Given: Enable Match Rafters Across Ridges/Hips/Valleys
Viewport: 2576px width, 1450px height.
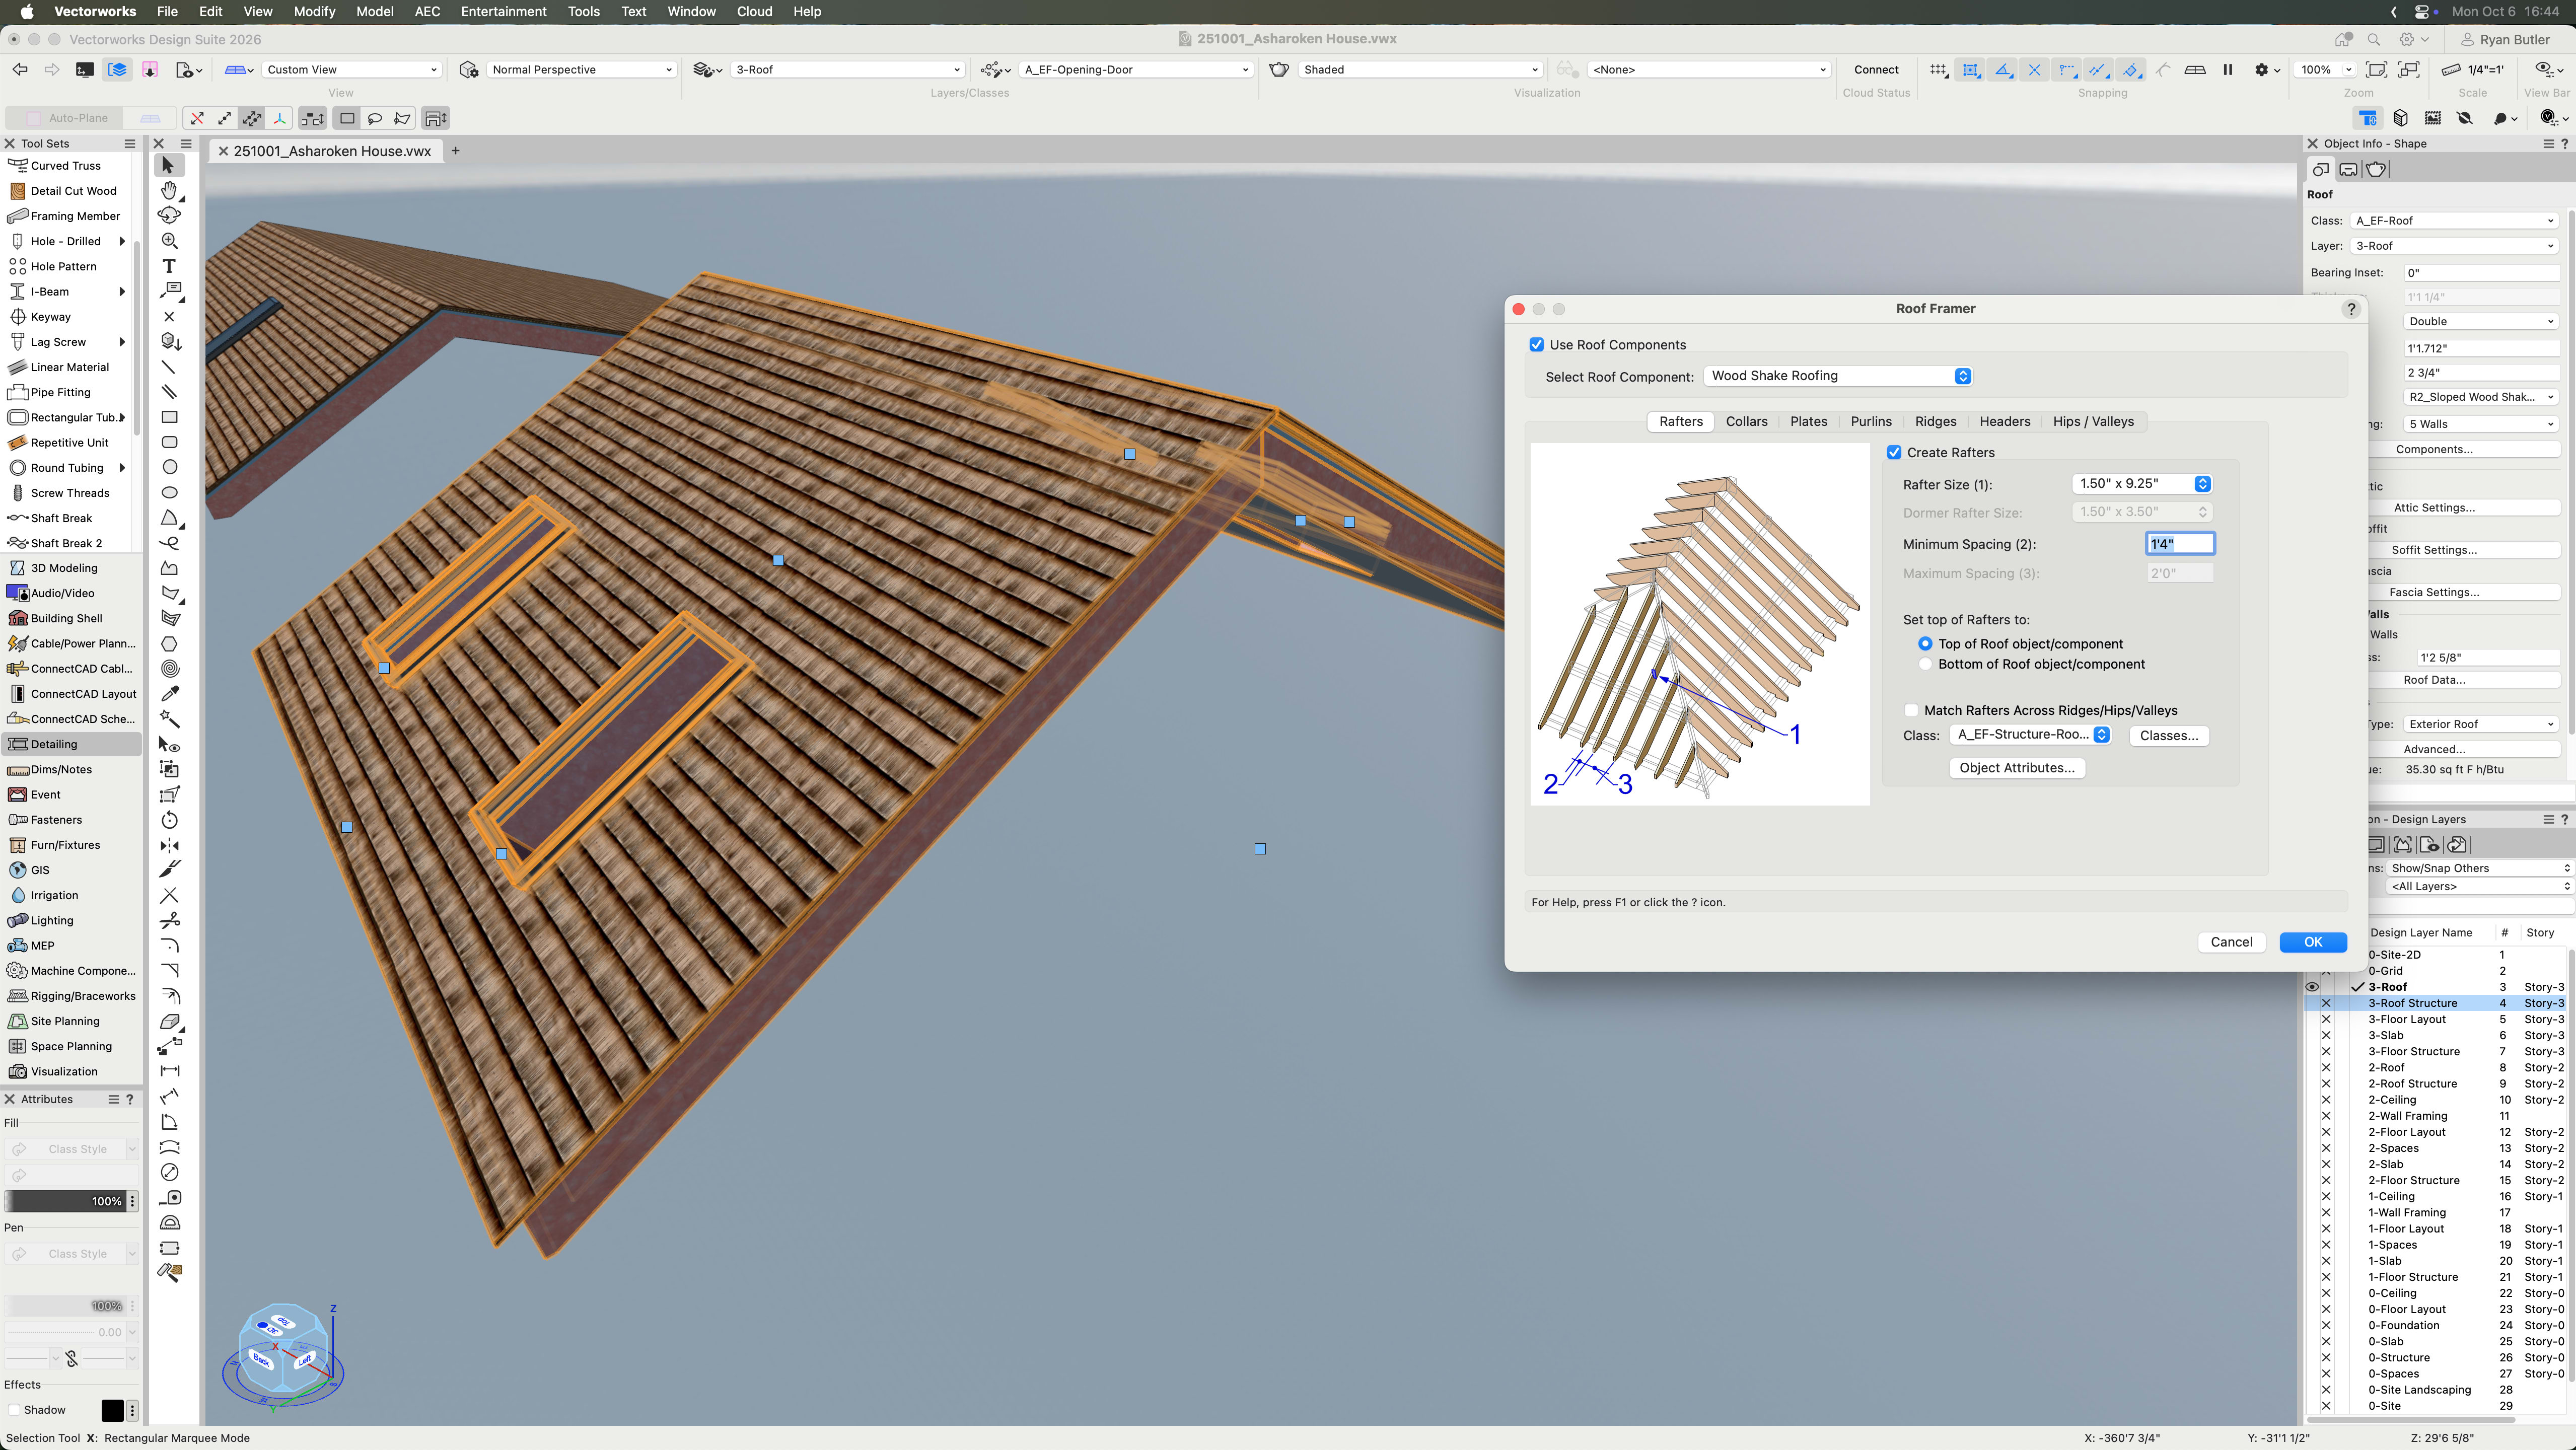Looking at the screenshot, I should pos(1911,710).
